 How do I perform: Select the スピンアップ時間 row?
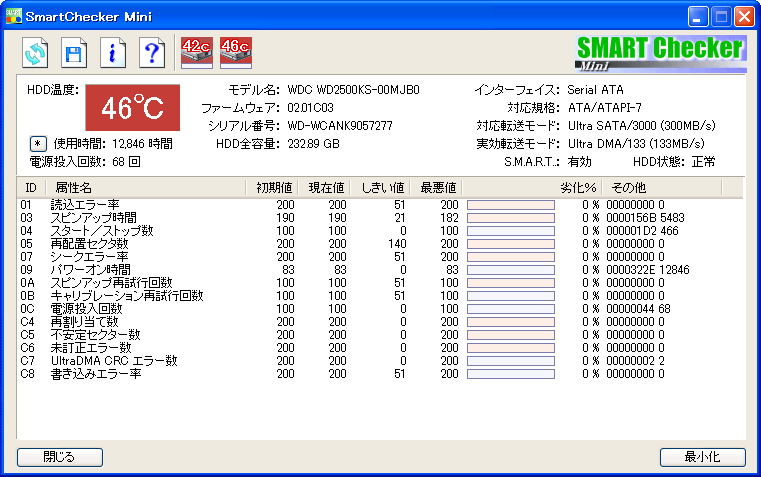[380, 218]
